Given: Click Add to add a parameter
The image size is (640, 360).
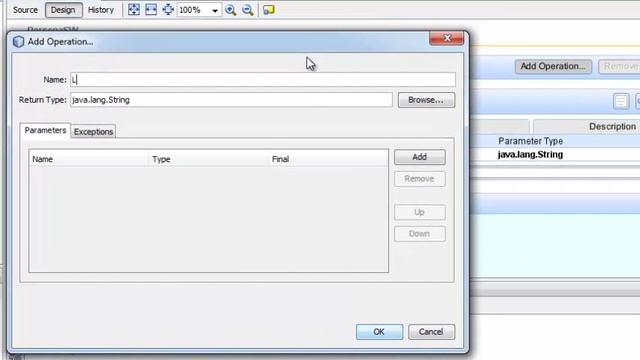Looking at the screenshot, I should pos(420,157).
